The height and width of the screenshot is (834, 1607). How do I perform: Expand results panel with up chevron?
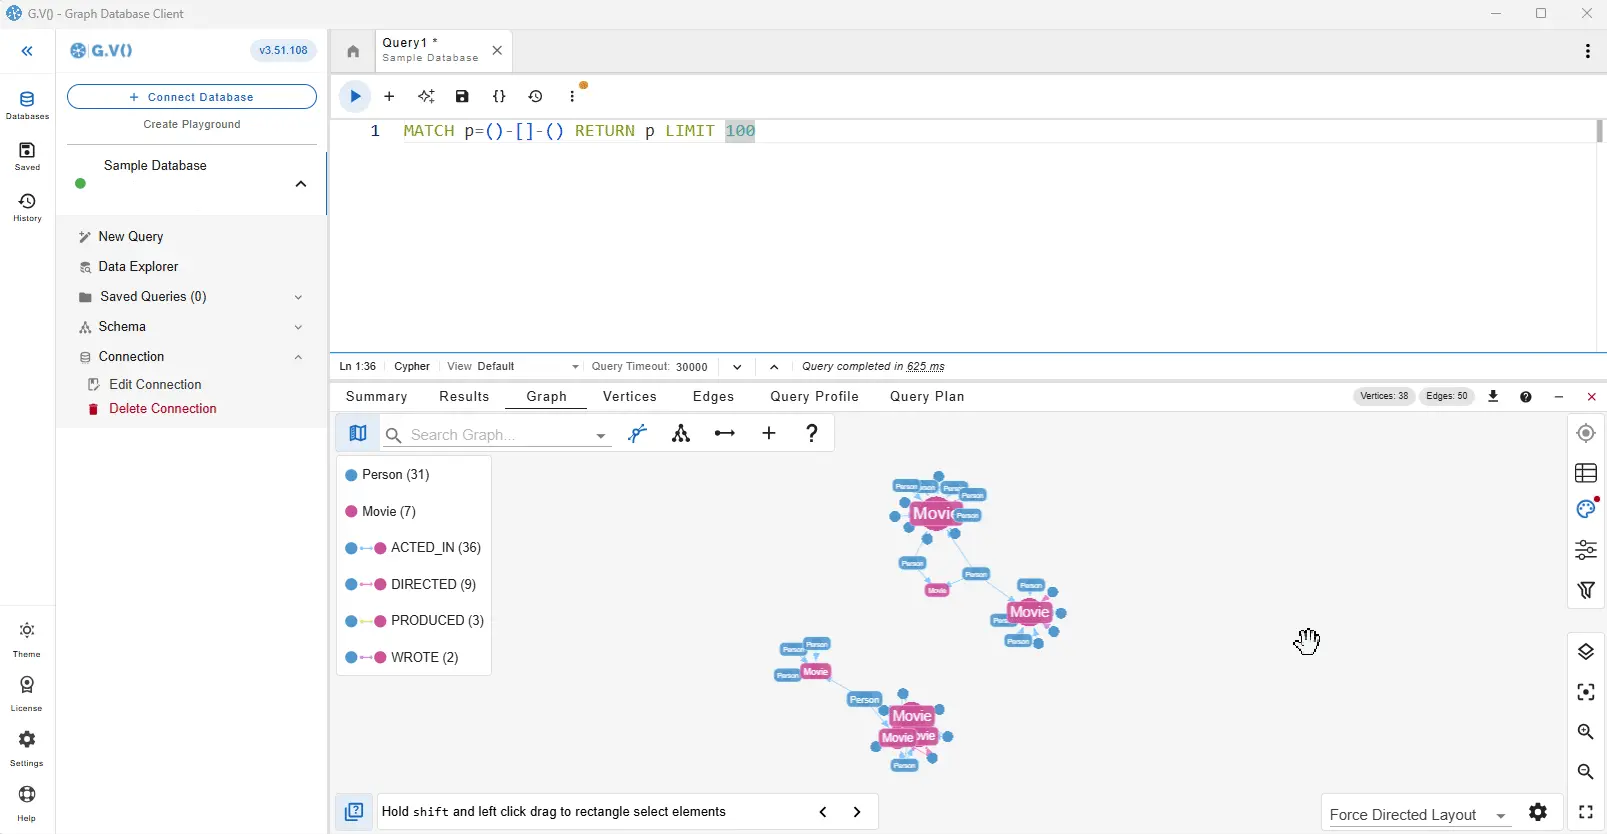point(774,367)
